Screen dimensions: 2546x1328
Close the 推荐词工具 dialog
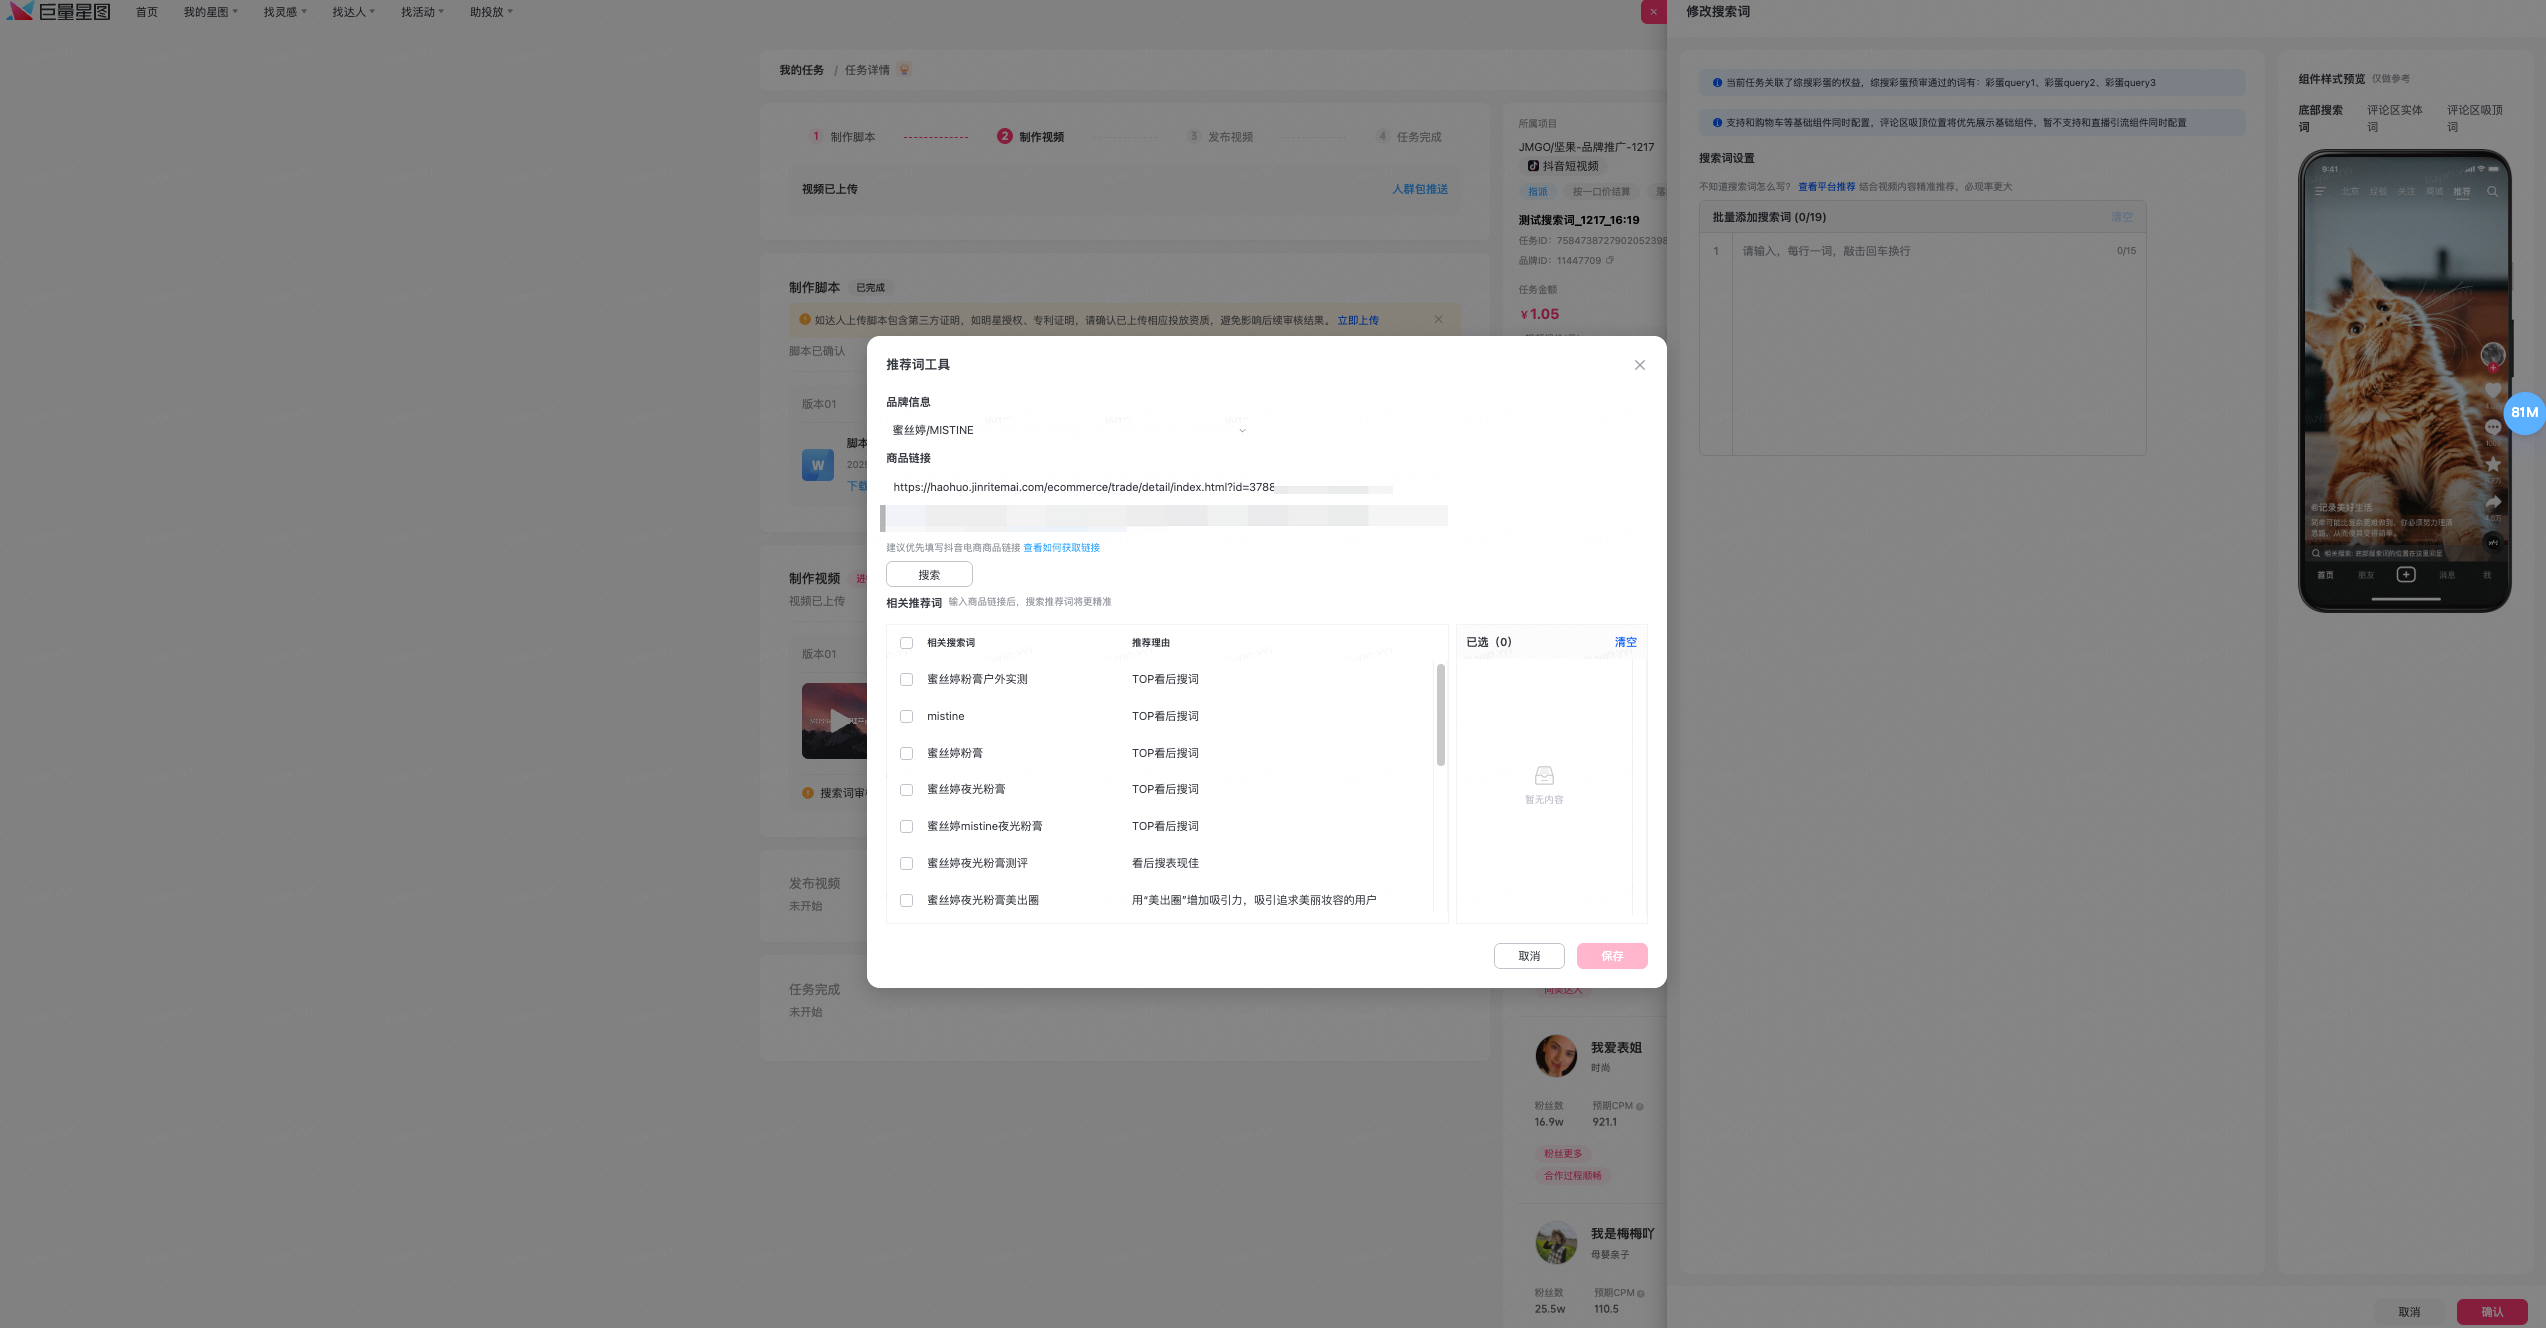coord(1639,365)
